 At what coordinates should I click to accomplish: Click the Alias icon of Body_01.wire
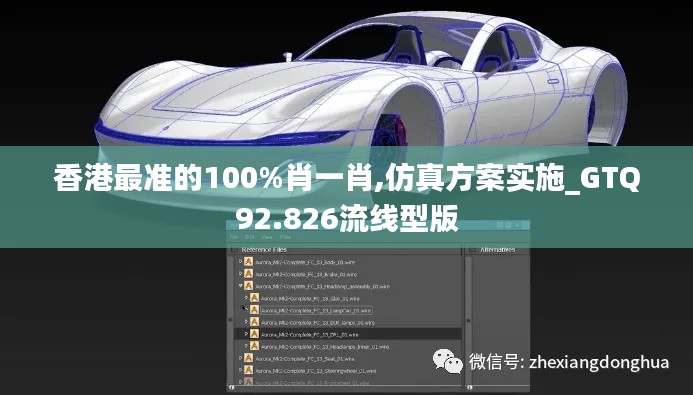click(x=248, y=262)
